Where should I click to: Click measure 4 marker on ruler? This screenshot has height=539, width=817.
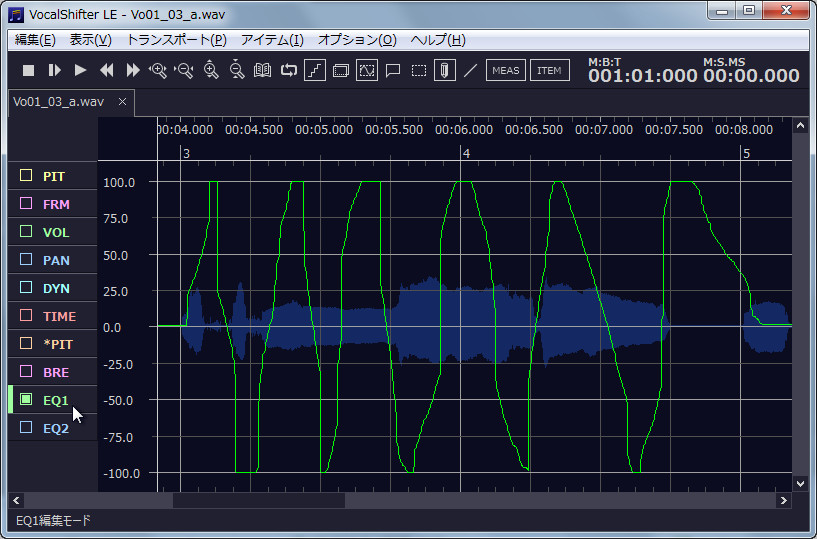click(466, 153)
